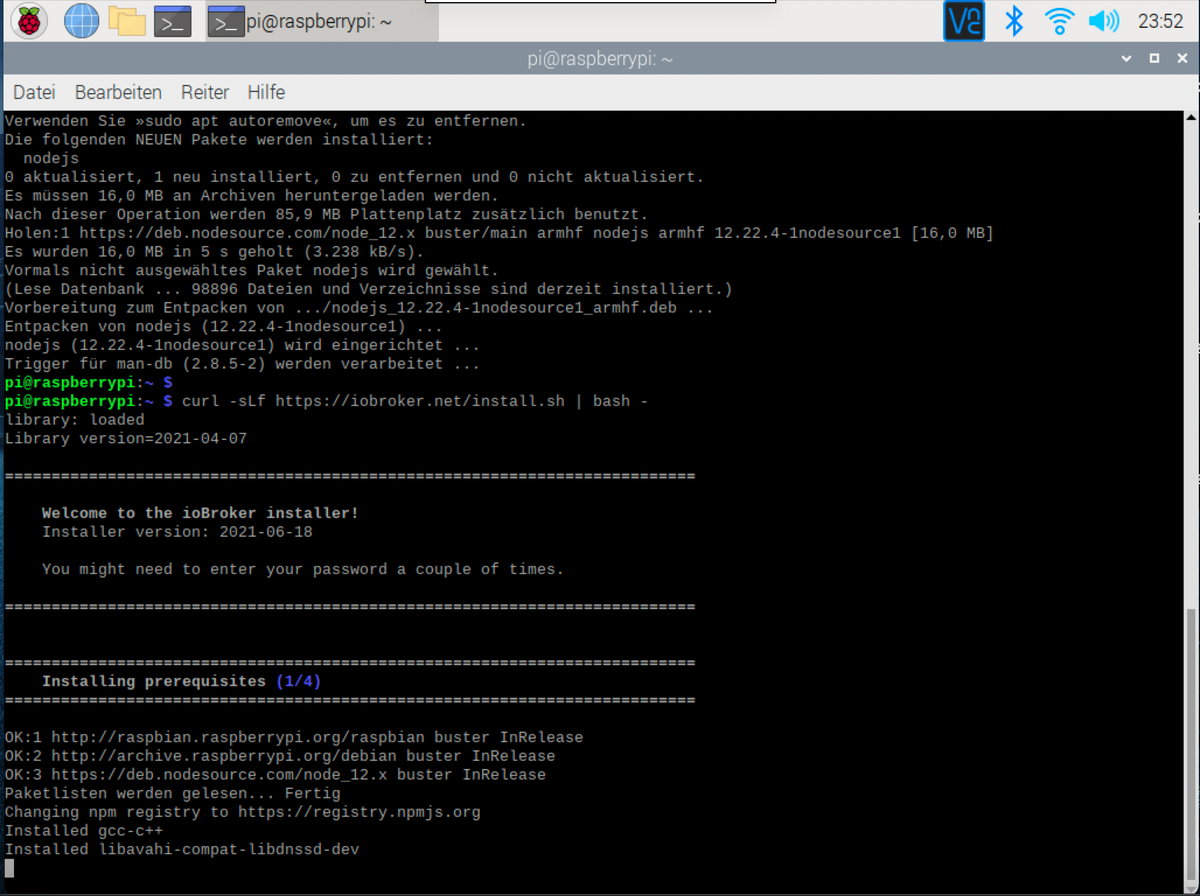
Task: Click "Installed libavahi-compat-libdnssd-dev" line
Action: pyautogui.click(x=182, y=849)
